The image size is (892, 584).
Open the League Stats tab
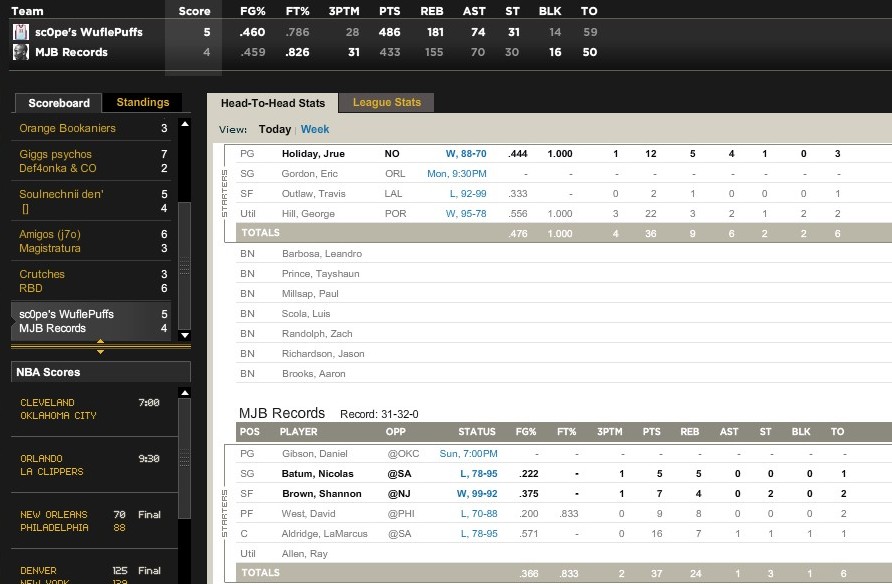(x=387, y=102)
